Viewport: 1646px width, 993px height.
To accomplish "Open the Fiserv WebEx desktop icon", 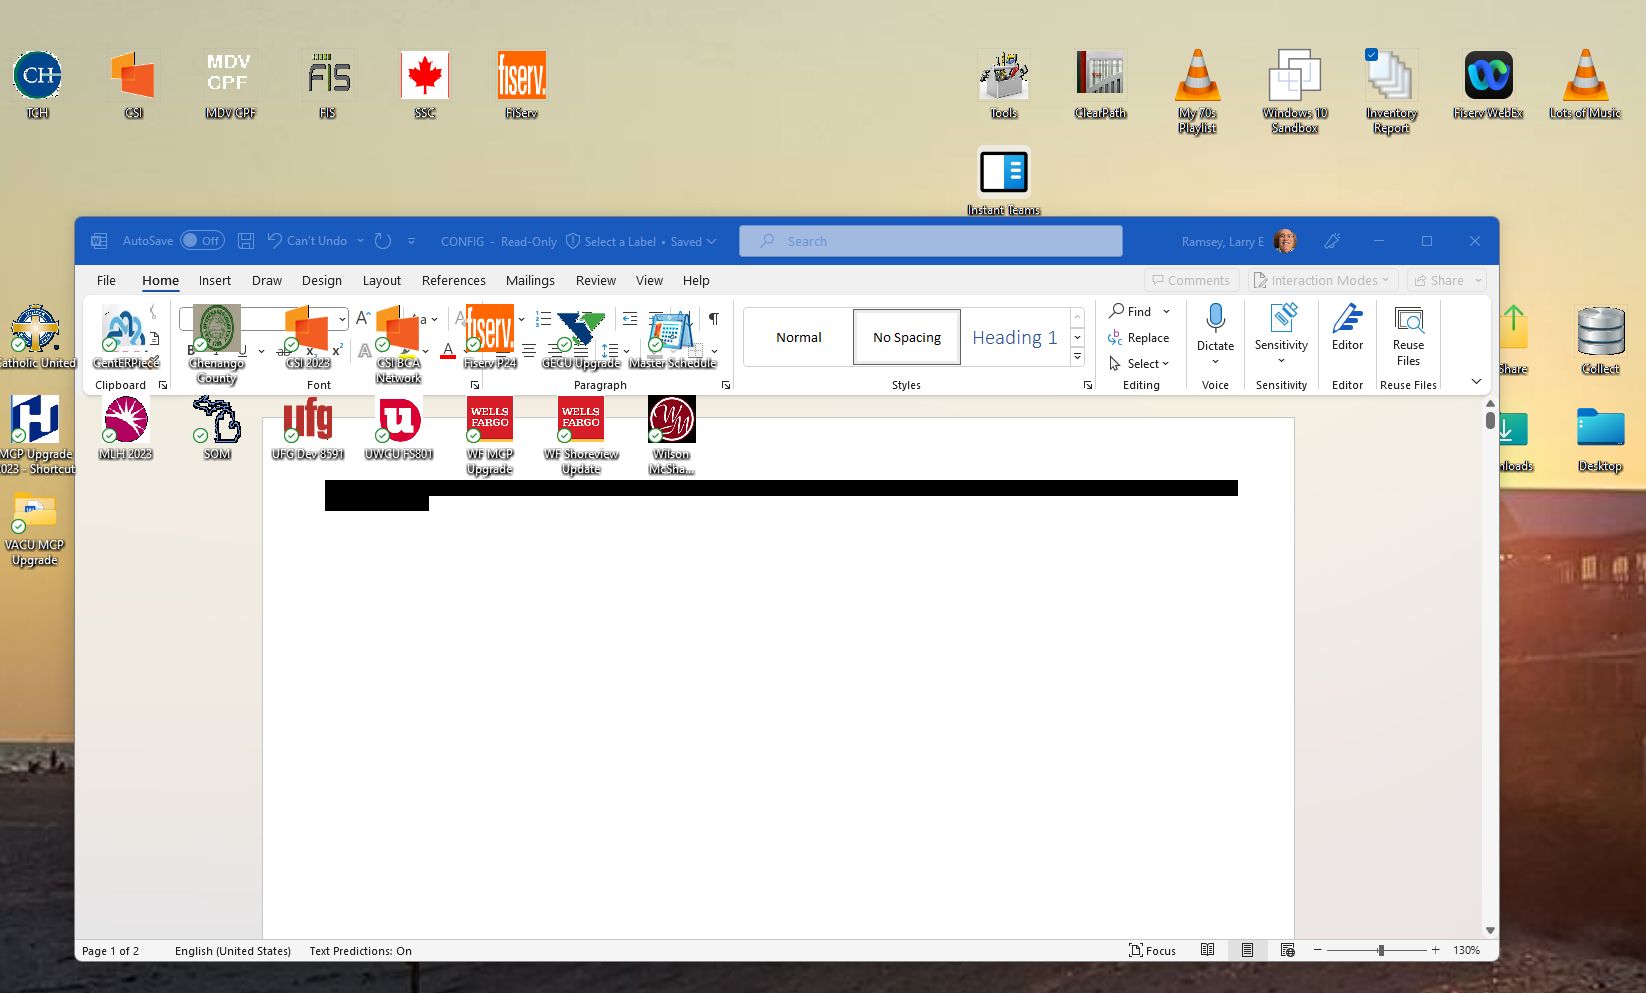I will click(1488, 85).
